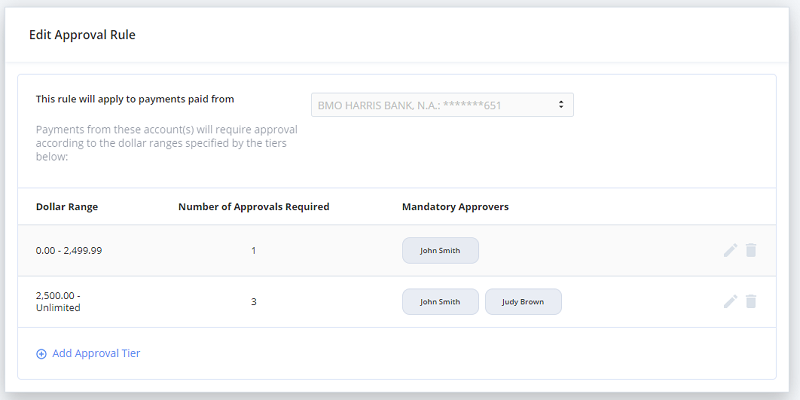This screenshot has width=800, height=400.
Task: Click the Mandatory Approvers column header
Action: click(455, 207)
